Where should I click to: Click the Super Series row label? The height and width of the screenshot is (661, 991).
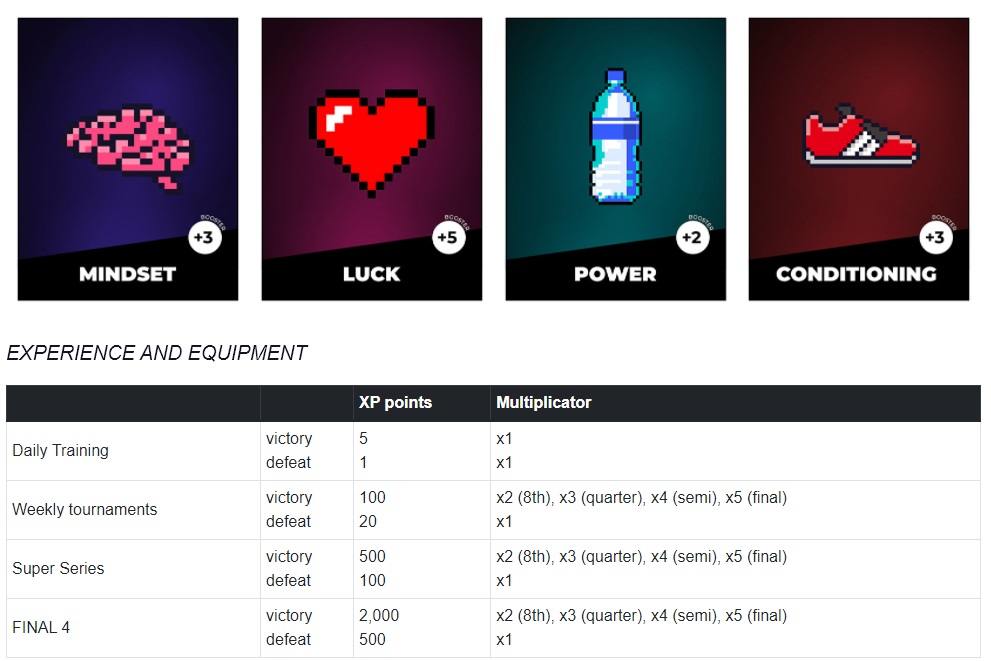58,569
